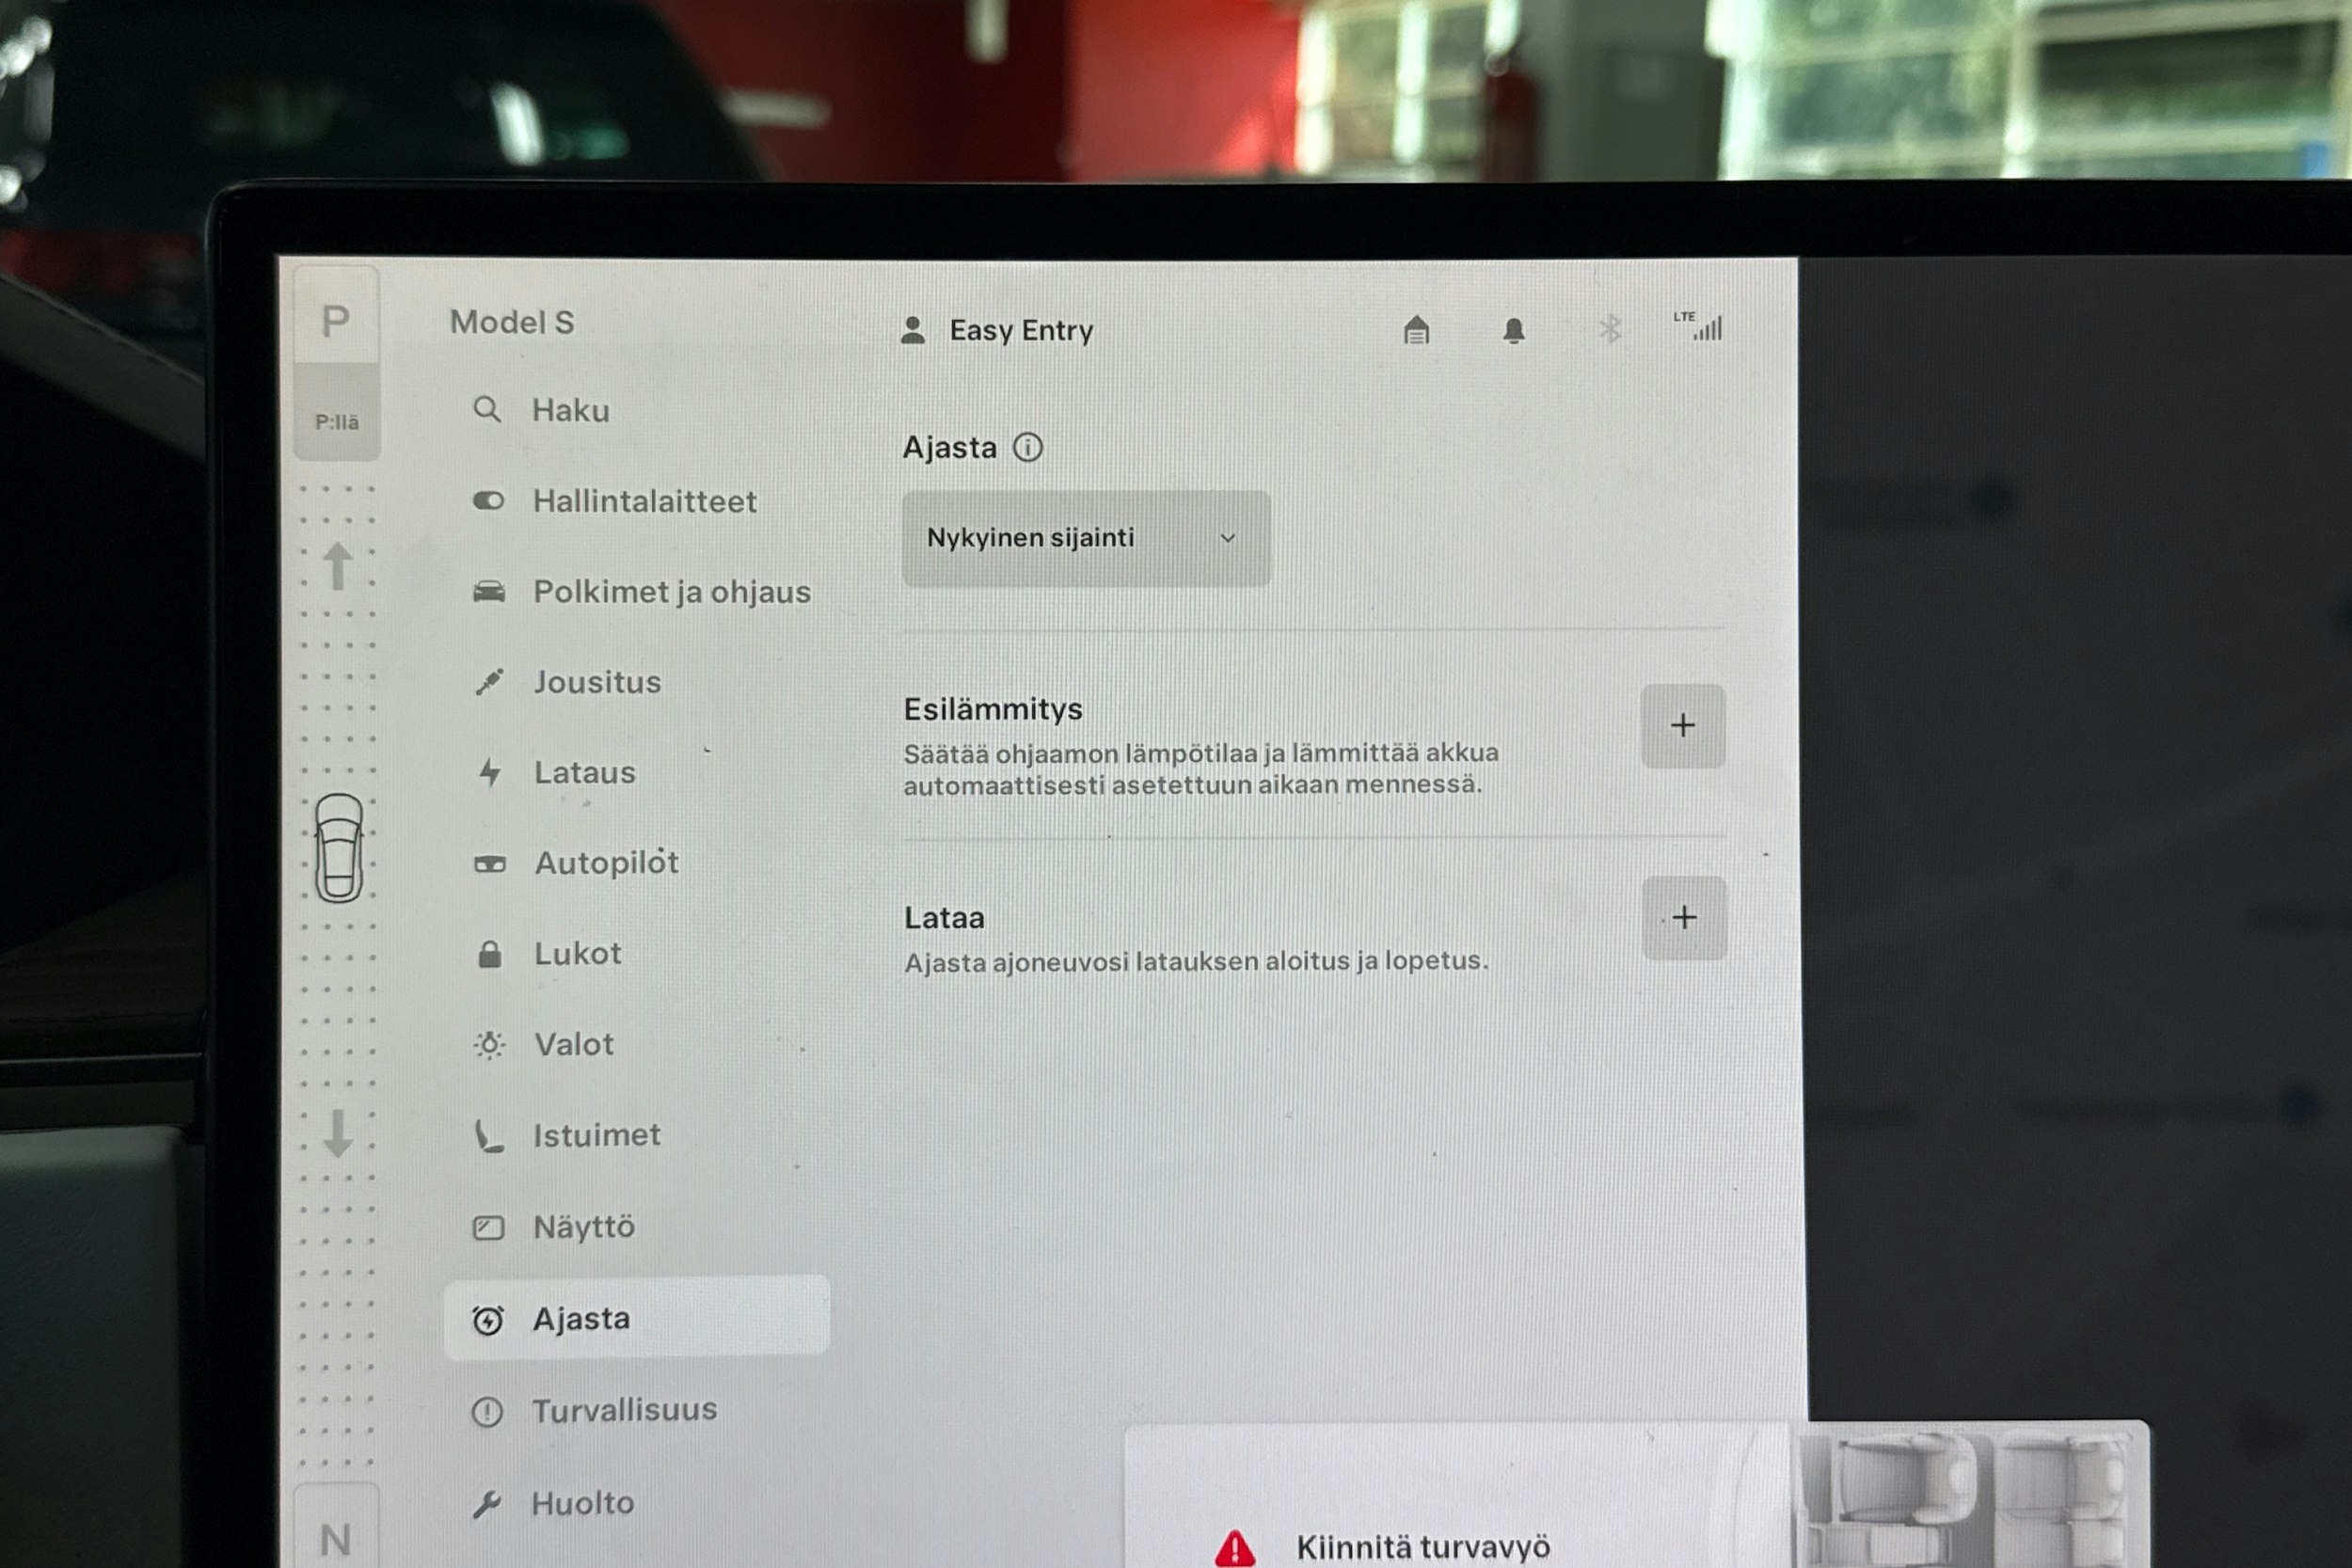Open notifications bell icon

point(1514,331)
